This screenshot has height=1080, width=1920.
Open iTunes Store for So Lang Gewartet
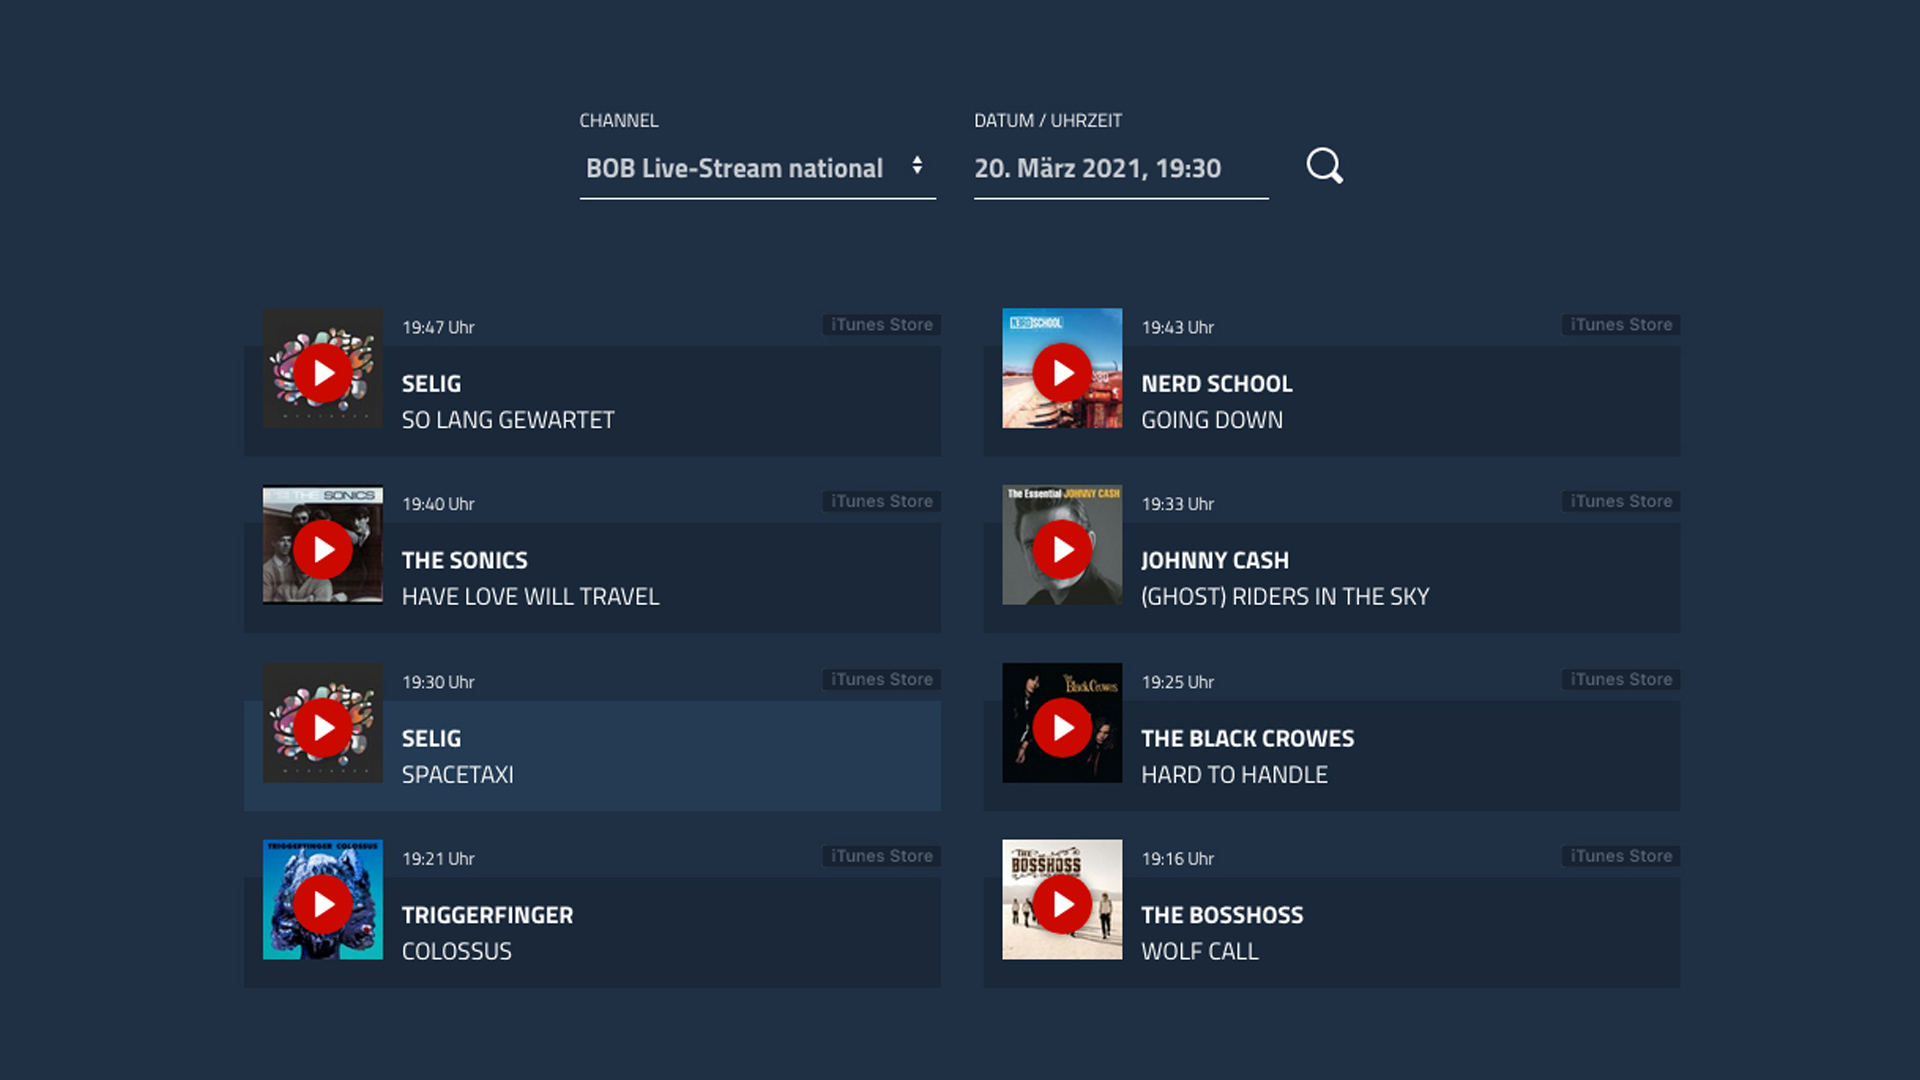tap(881, 325)
